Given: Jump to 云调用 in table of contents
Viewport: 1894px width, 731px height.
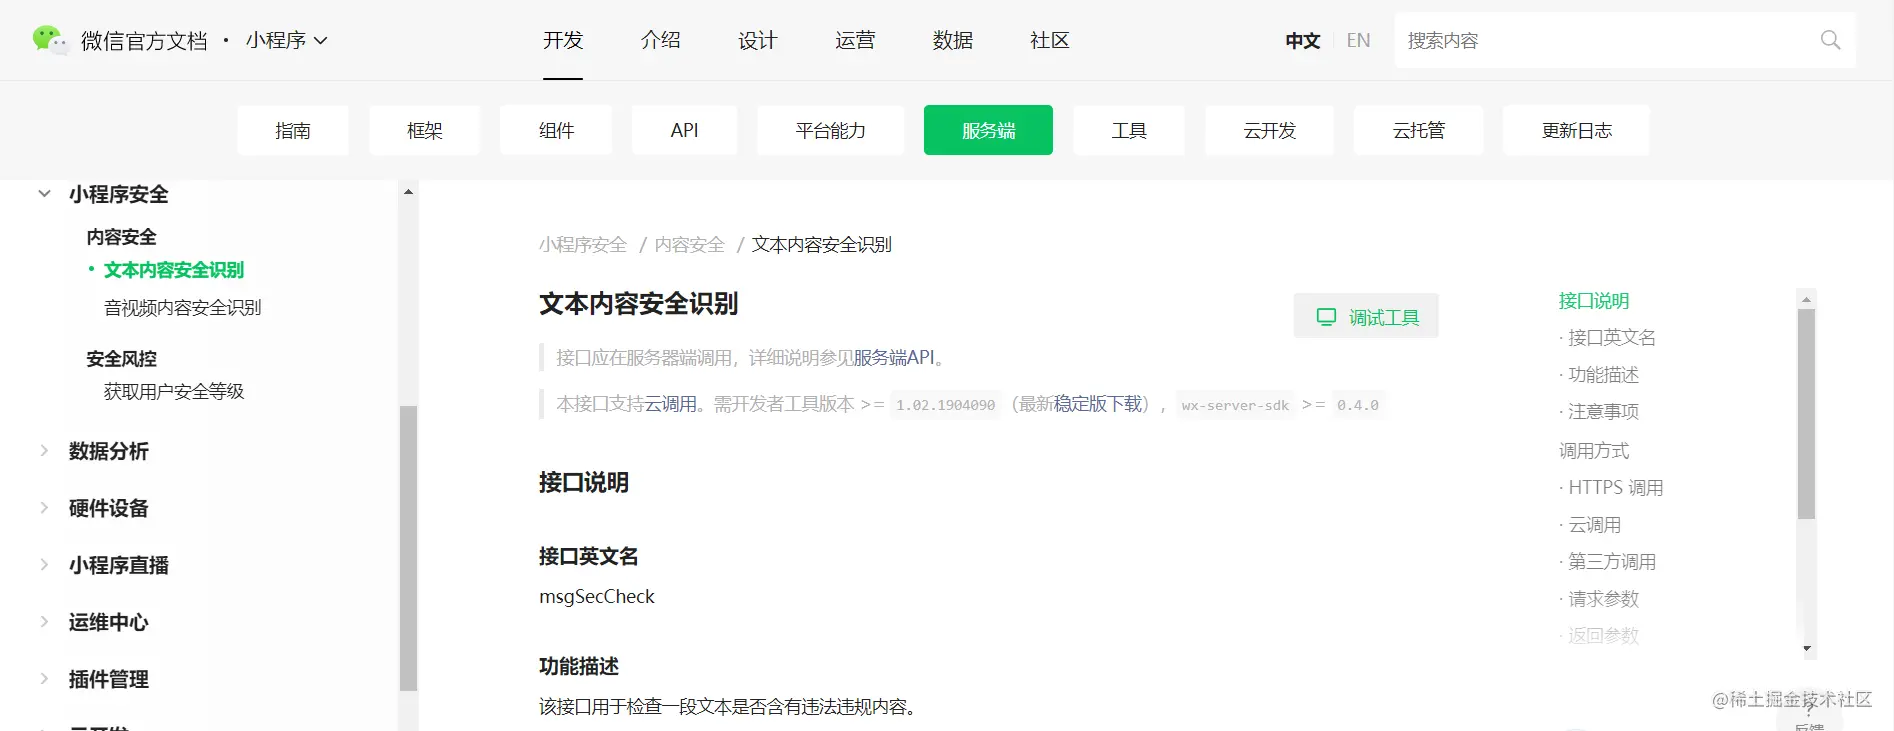Looking at the screenshot, I should click(x=1594, y=525).
